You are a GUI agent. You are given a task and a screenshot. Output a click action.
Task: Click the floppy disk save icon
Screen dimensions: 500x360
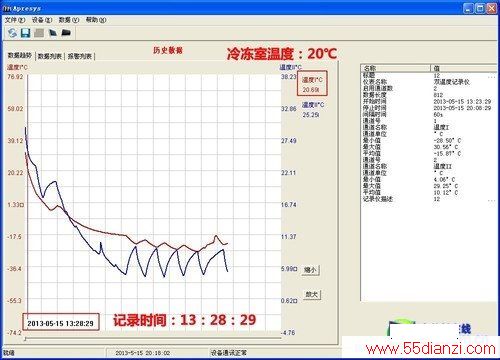point(26,33)
